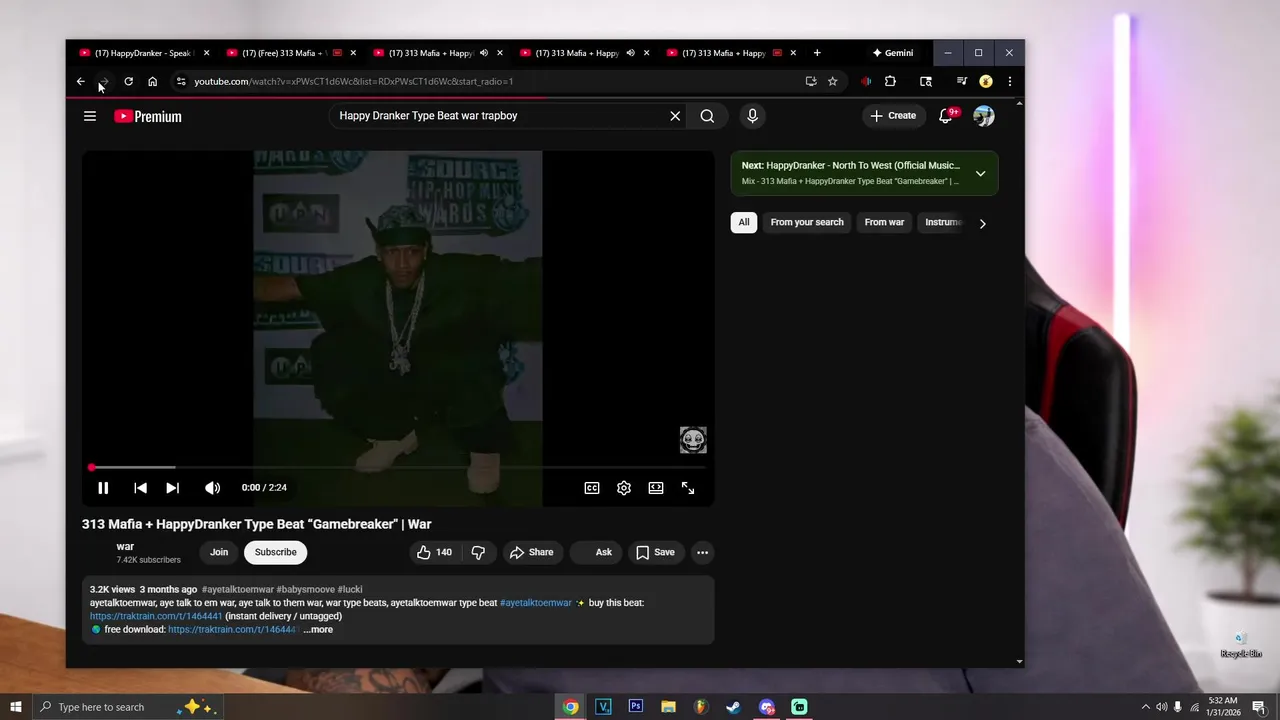Expand the mix playlist chevron
The width and height of the screenshot is (1280, 720).
click(x=980, y=173)
